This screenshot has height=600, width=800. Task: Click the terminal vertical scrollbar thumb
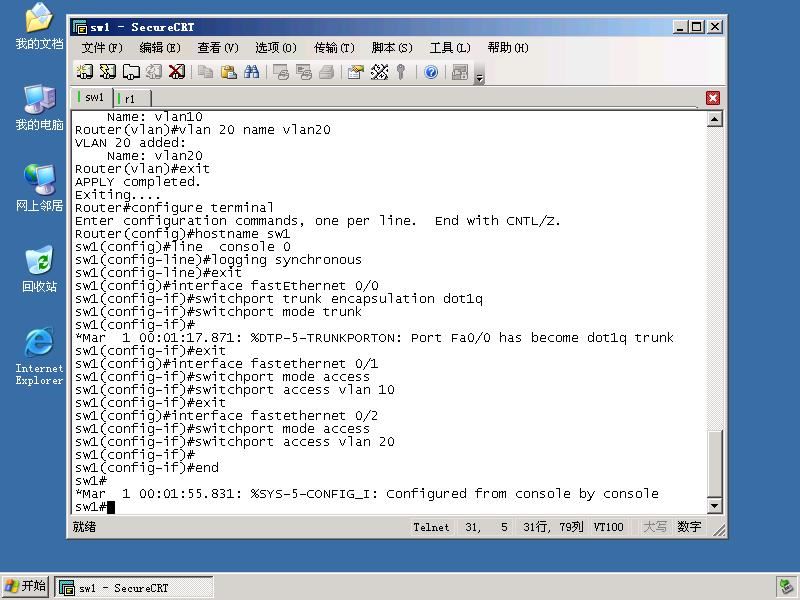coord(714,463)
